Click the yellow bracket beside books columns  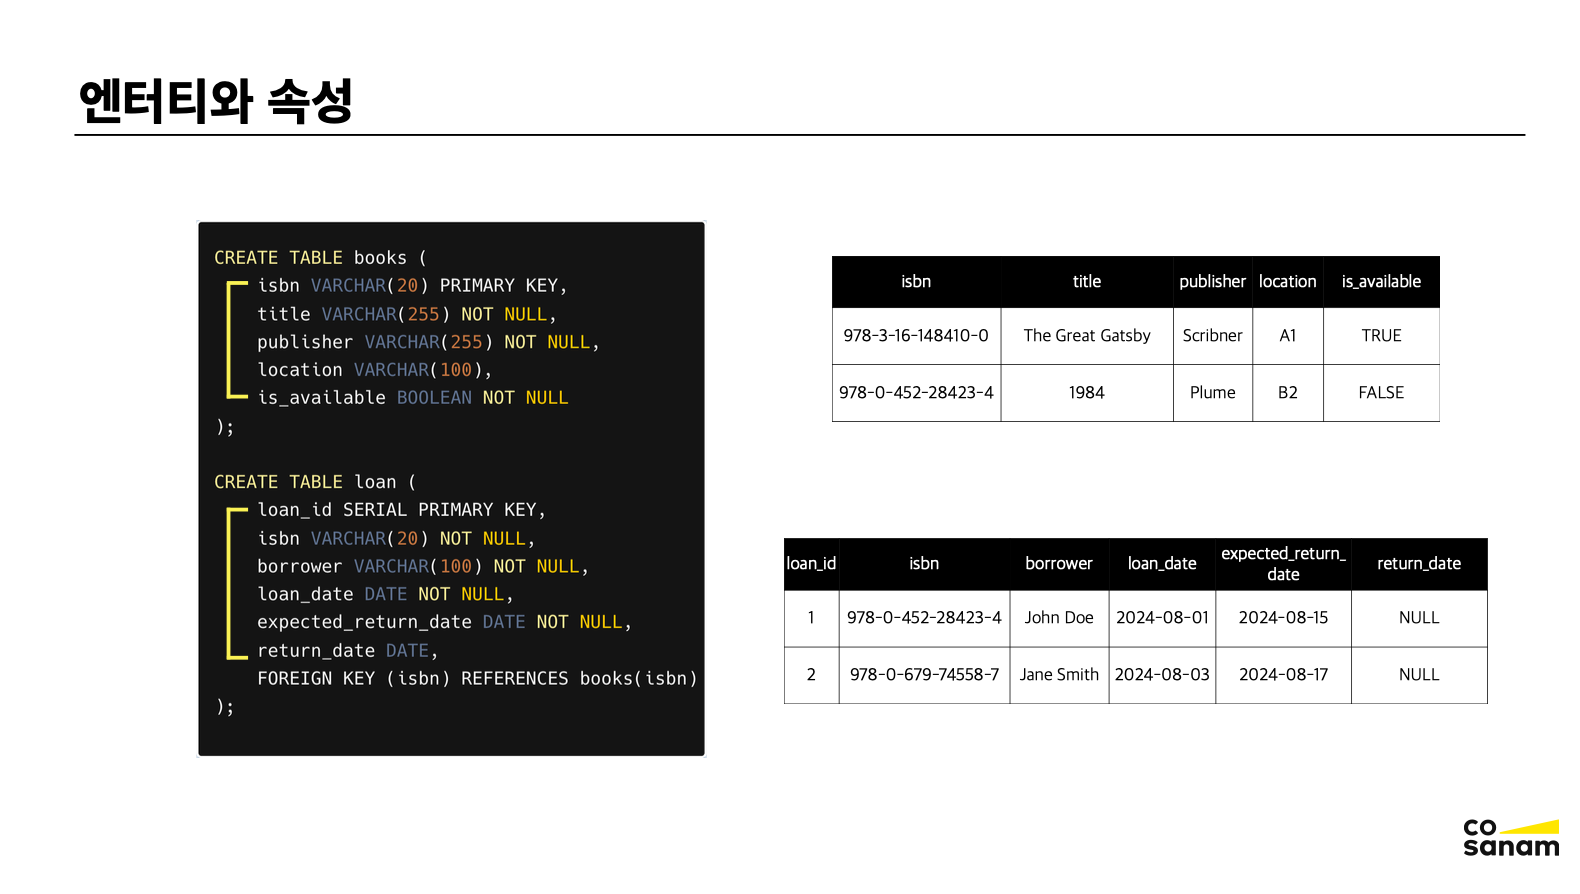coord(231,341)
